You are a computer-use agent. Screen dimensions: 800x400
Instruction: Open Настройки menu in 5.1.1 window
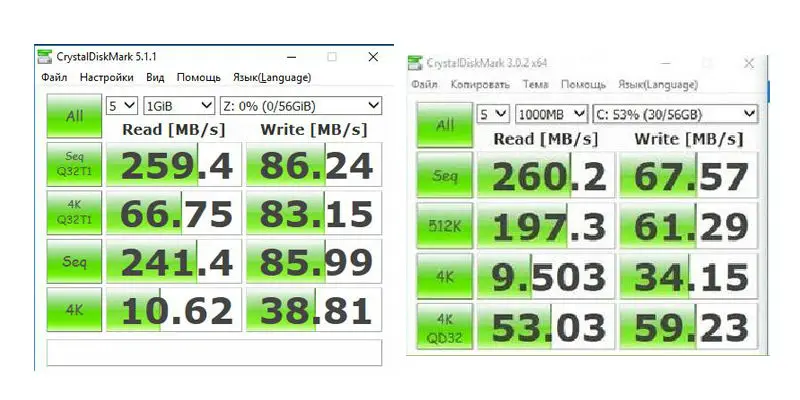(107, 78)
